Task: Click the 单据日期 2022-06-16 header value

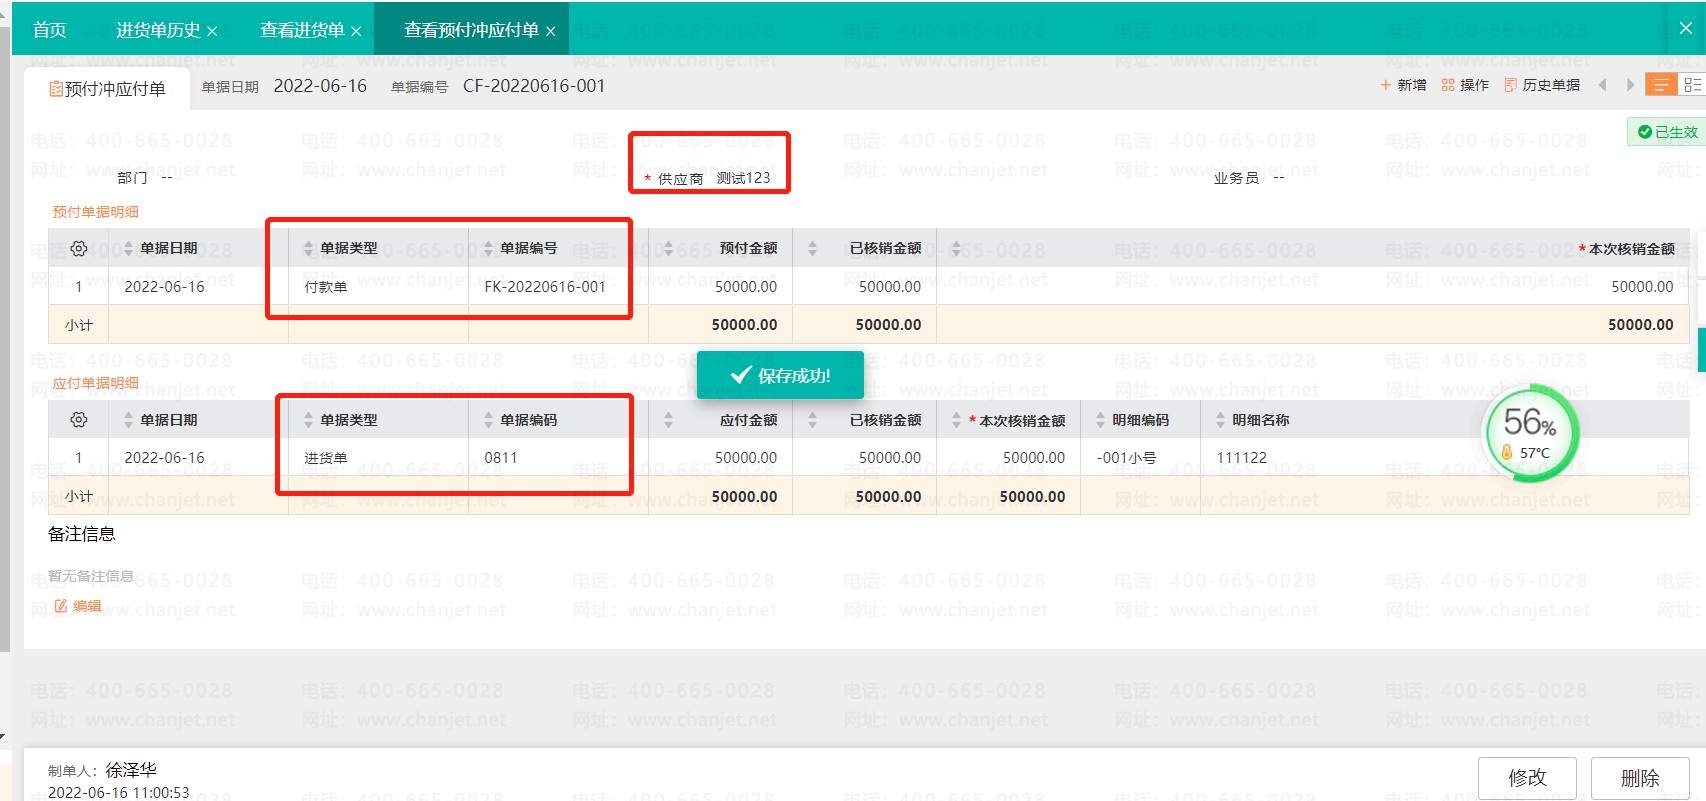Action: coord(320,86)
